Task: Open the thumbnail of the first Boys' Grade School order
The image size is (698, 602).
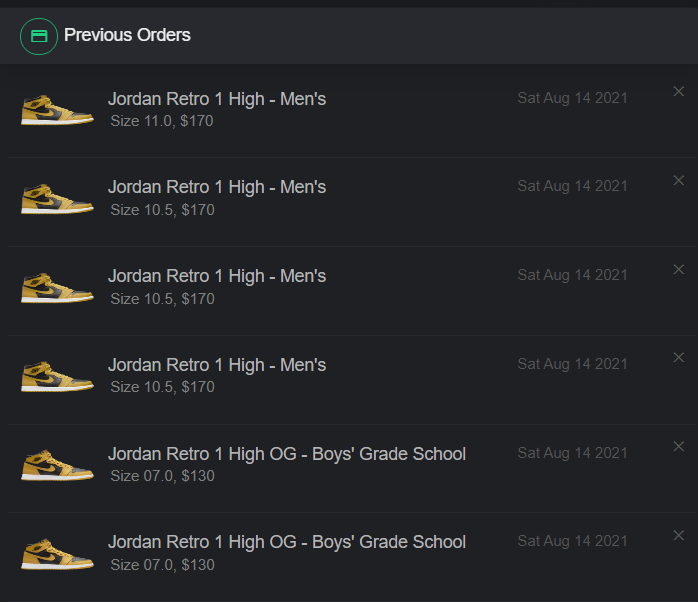Action: [x=57, y=465]
